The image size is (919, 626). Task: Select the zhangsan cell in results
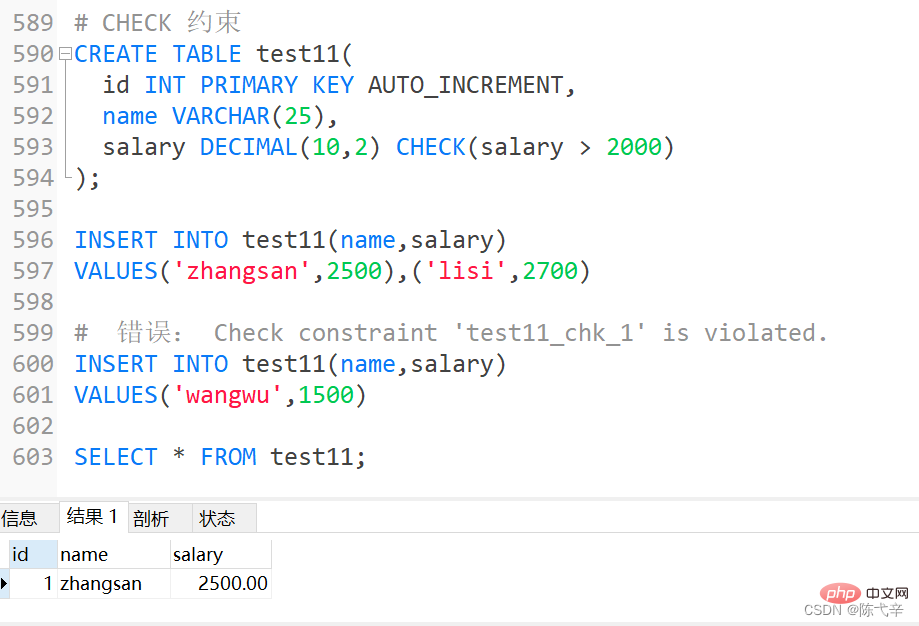[101, 583]
